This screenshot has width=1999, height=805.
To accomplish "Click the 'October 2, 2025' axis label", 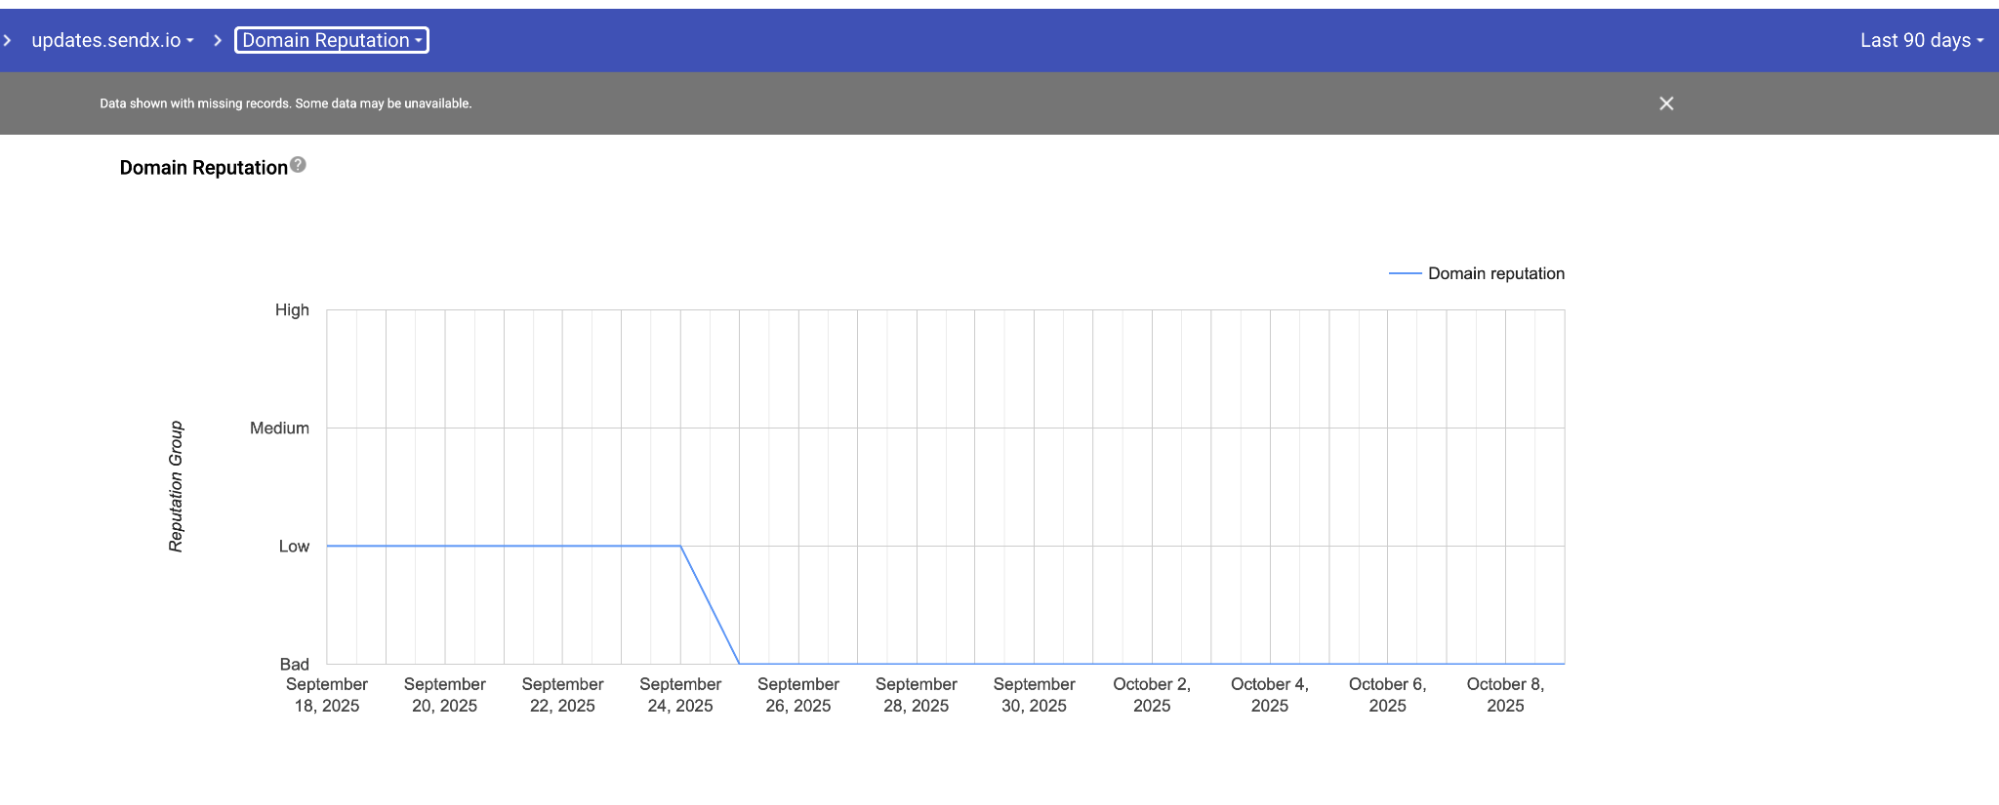I will 1152,695.
